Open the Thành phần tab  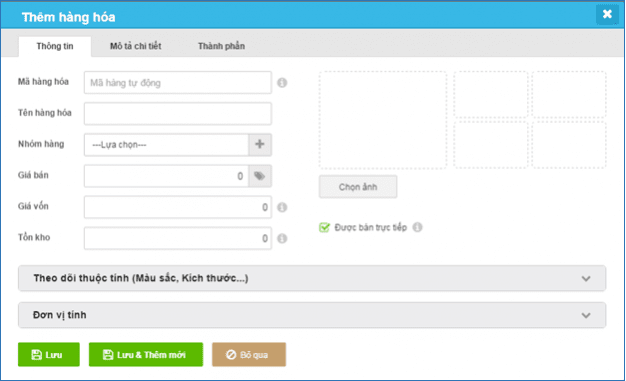(x=221, y=46)
